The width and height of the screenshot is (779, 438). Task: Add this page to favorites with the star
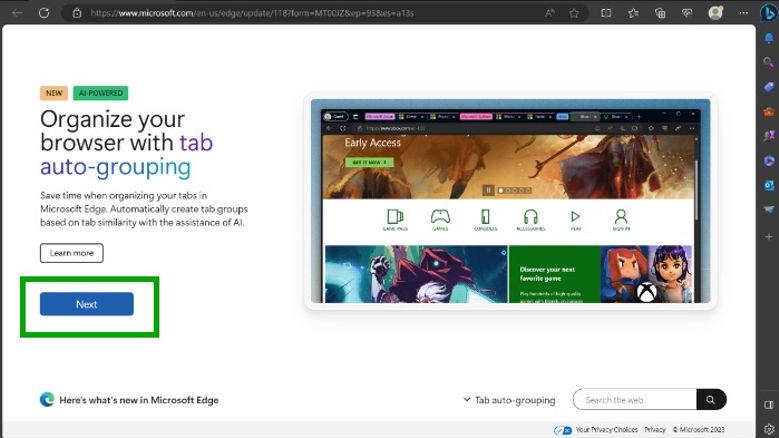coord(574,13)
